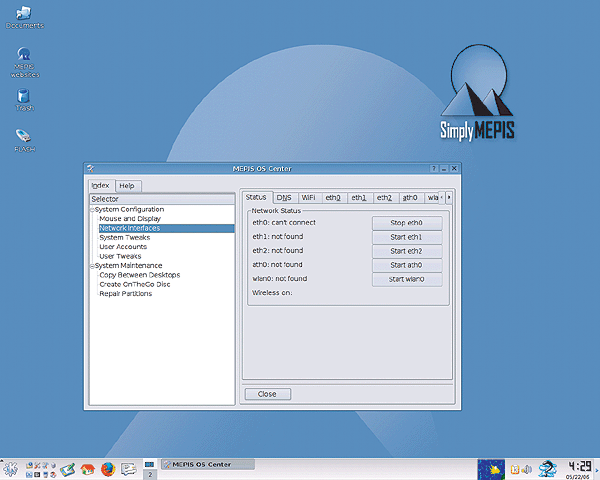
Task: Click the titlebar context help ? button
Action: click(434, 168)
